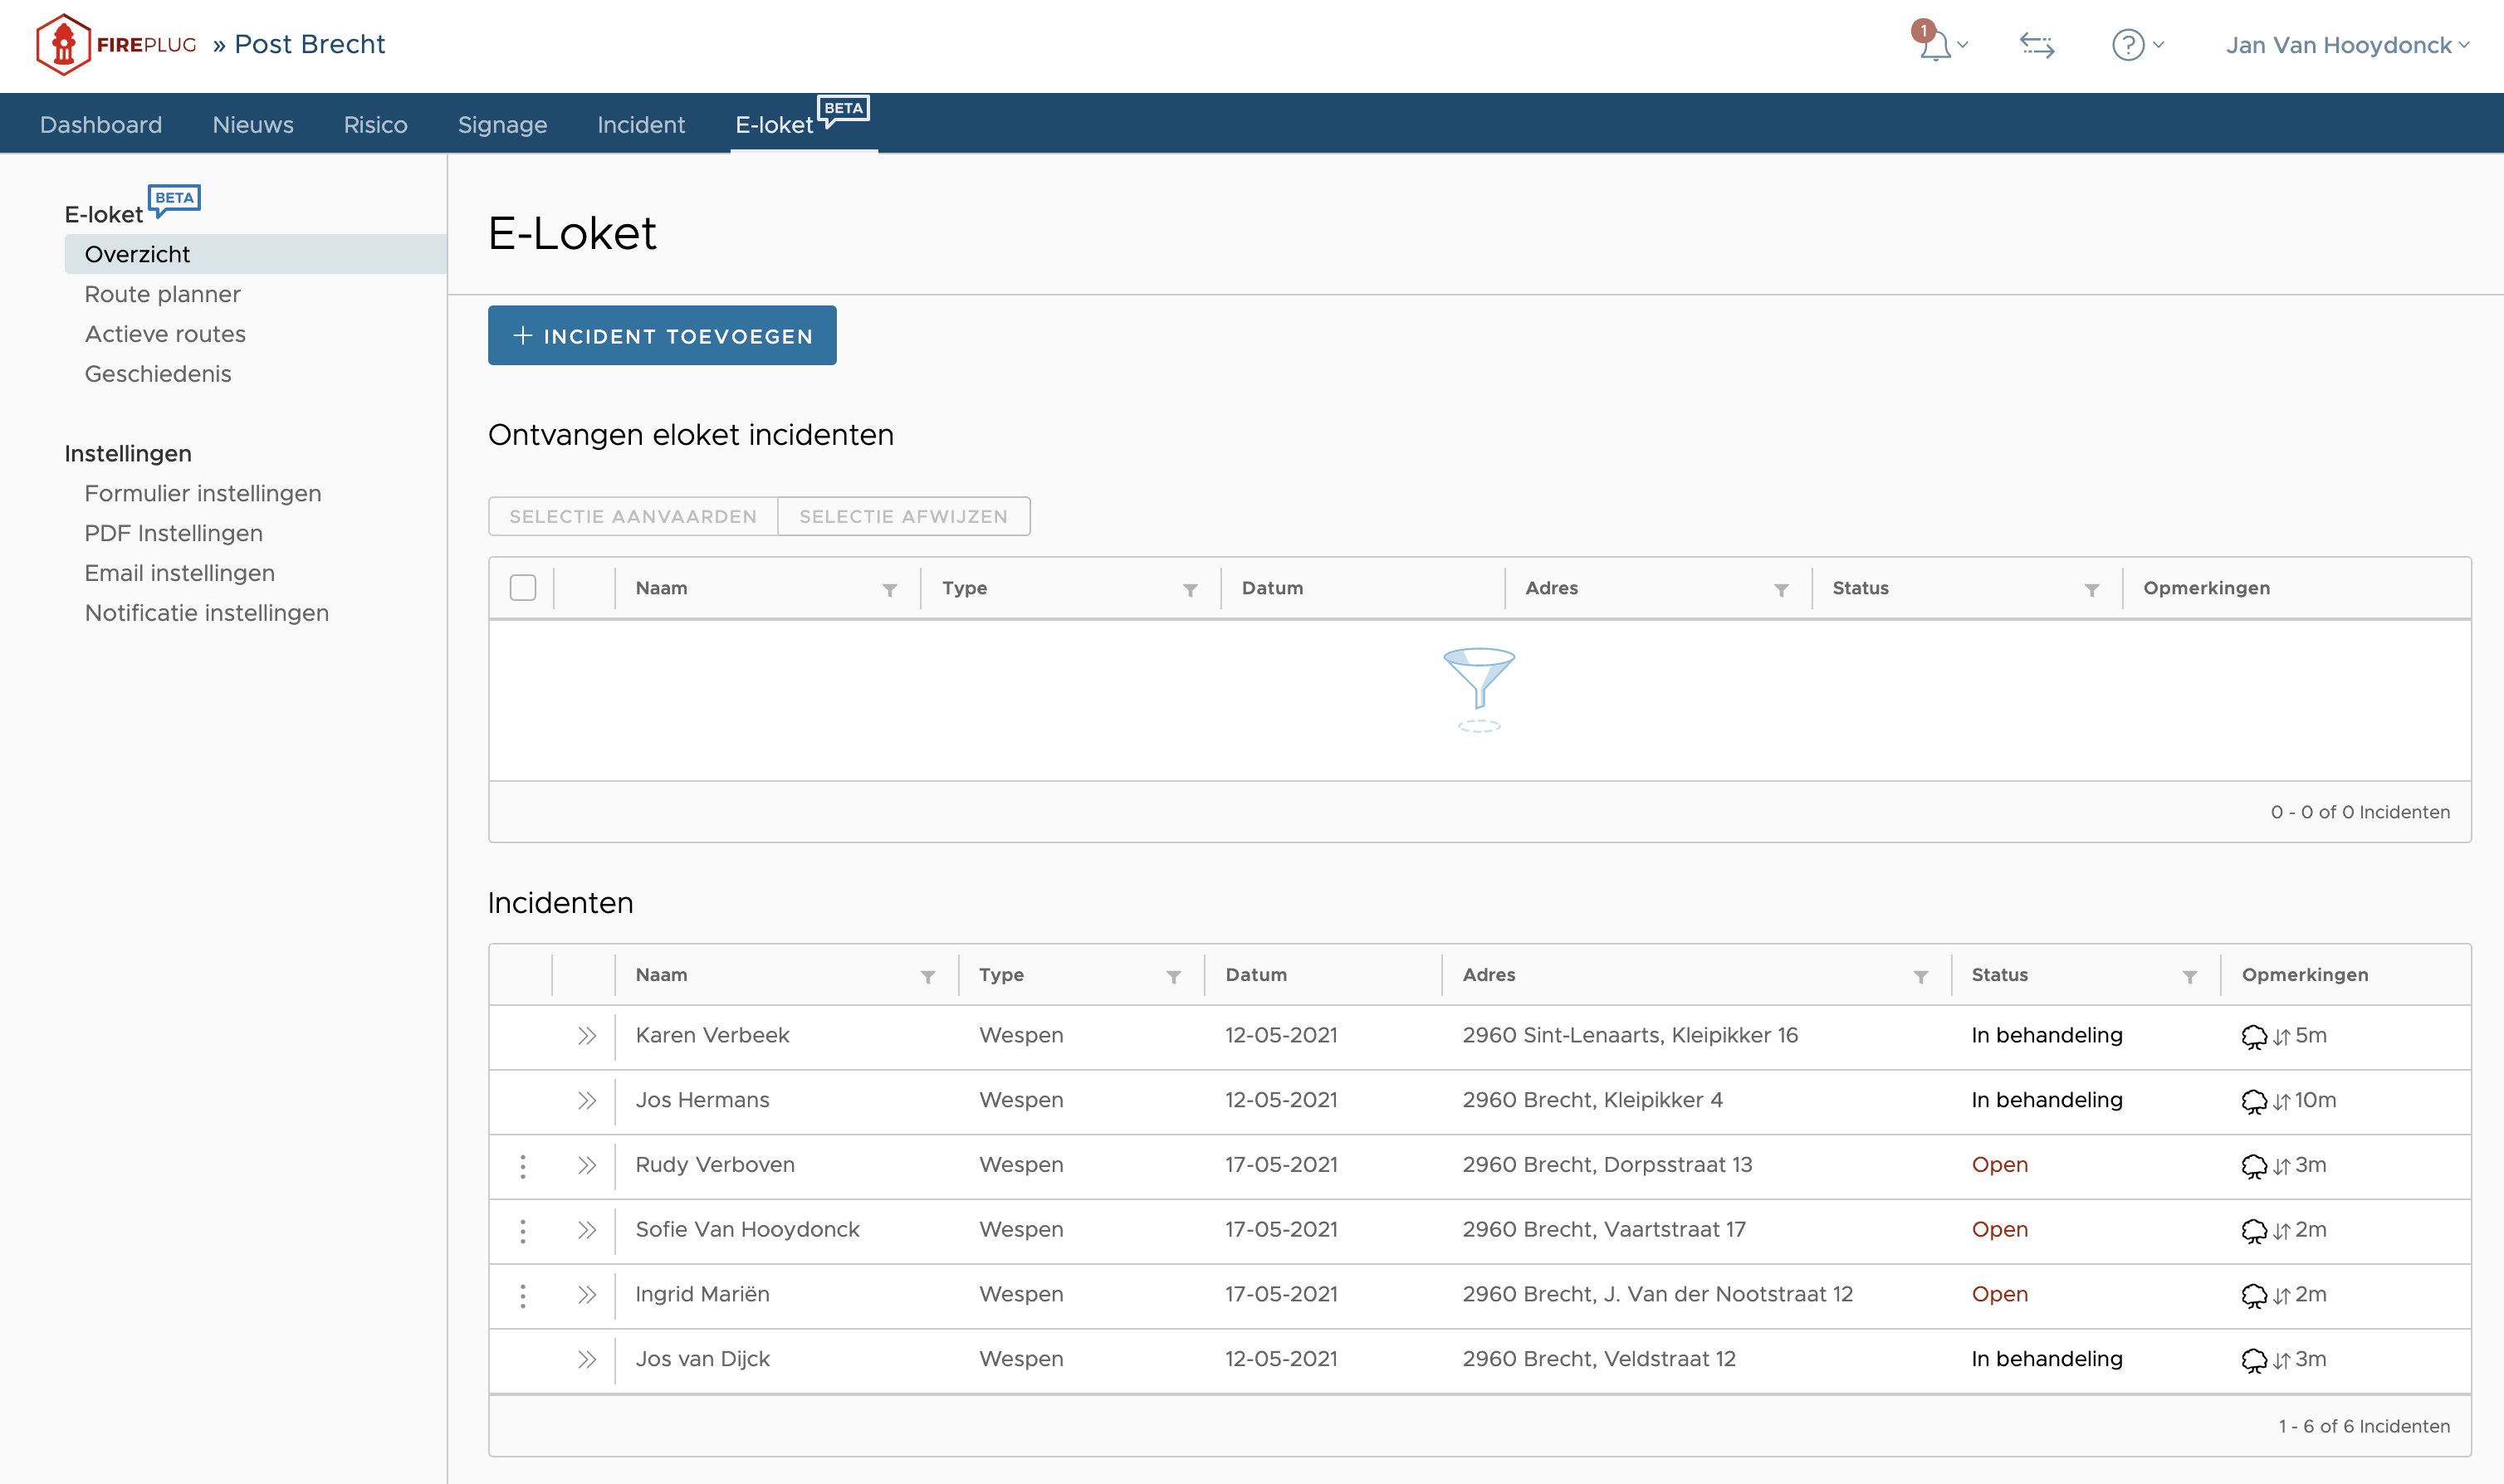Screen dimensions: 2504x1484
Task: Open the help question mark icon
Action: coord(2127,45)
